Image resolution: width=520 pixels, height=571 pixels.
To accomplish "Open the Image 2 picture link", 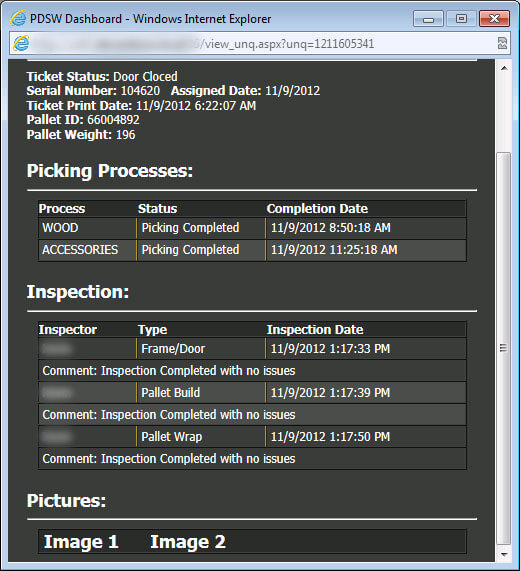I will 188,542.
